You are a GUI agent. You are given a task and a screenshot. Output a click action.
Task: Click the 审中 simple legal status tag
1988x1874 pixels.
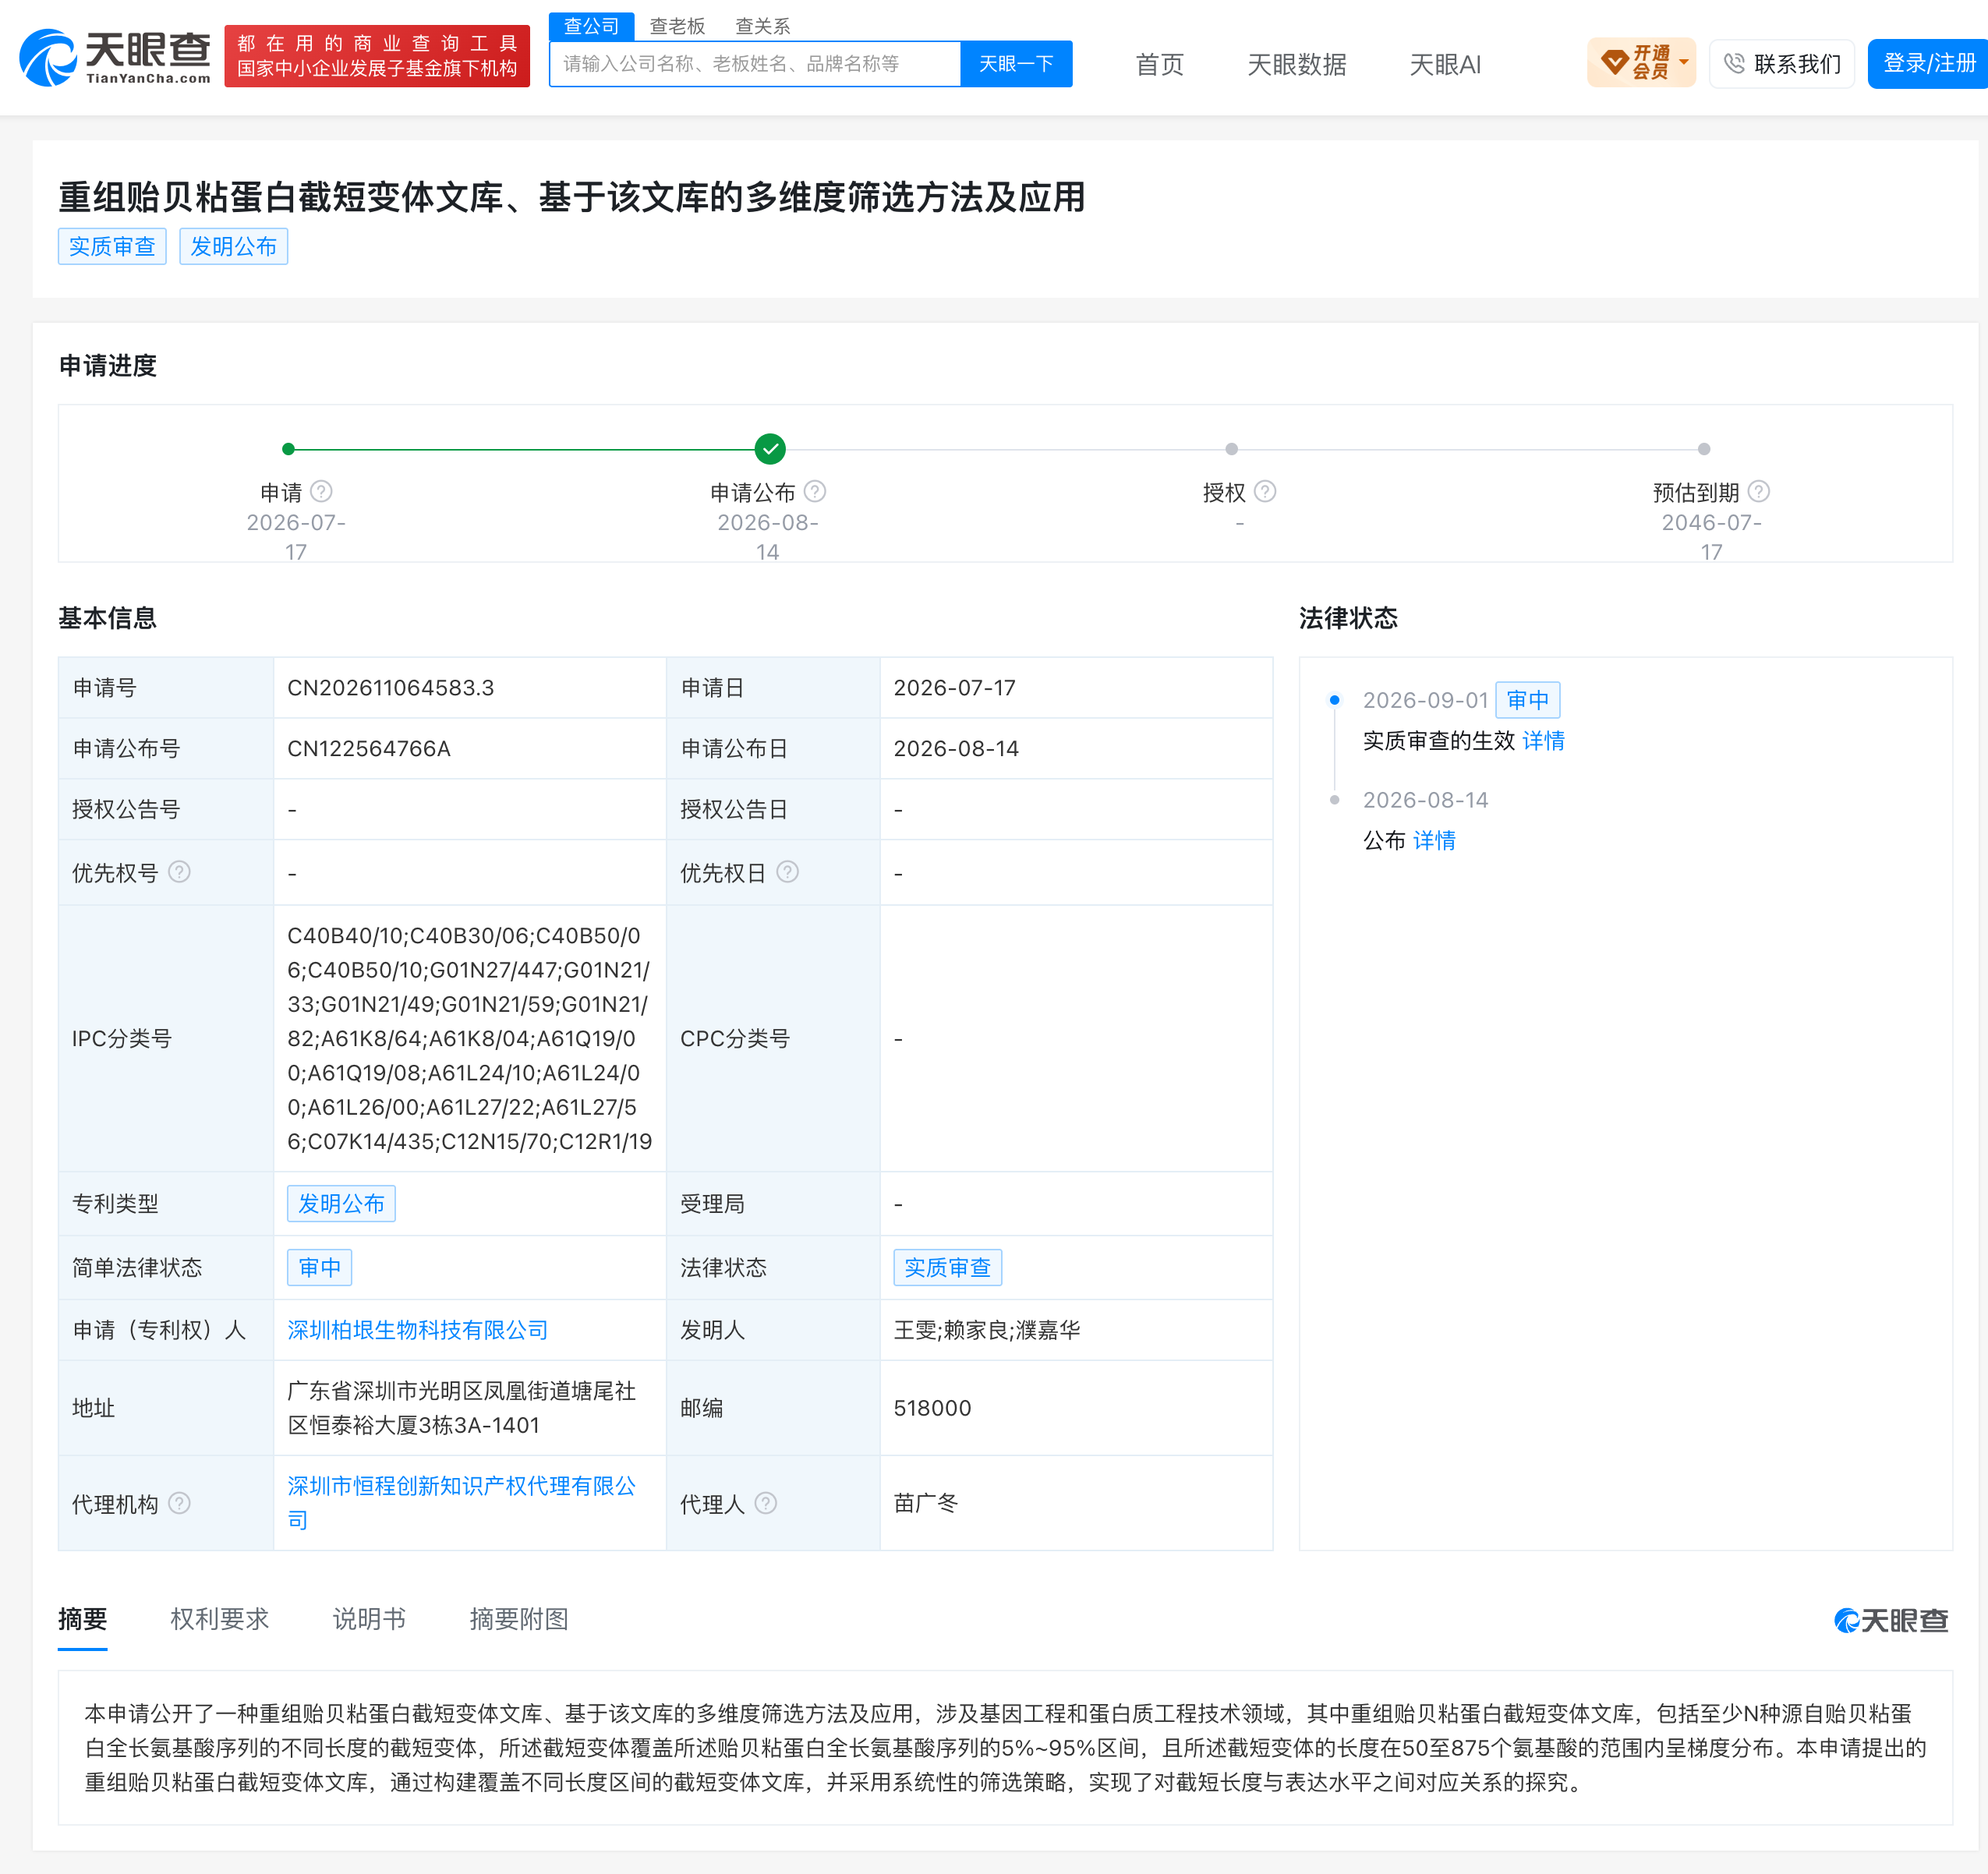(320, 1268)
